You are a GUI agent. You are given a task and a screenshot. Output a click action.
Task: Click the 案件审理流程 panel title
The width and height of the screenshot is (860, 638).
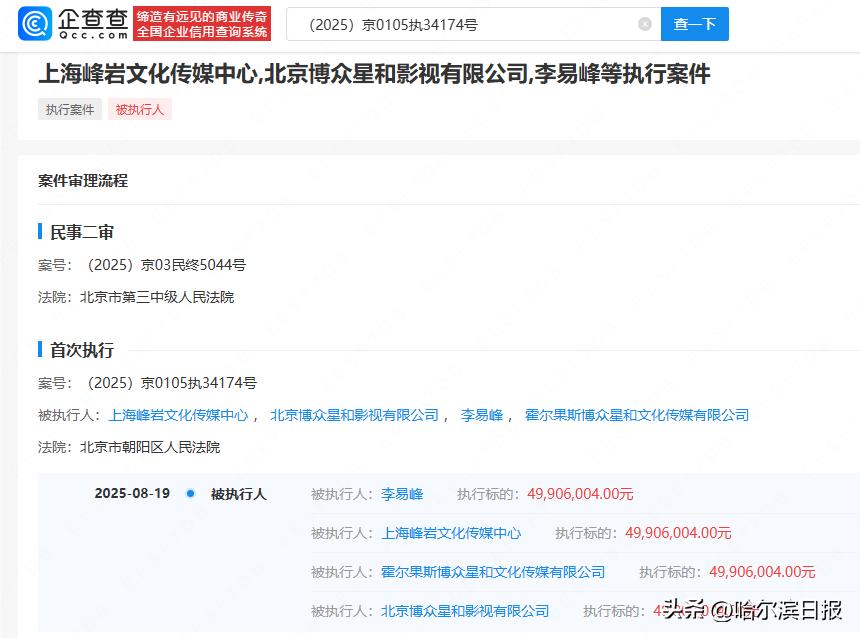(x=83, y=181)
